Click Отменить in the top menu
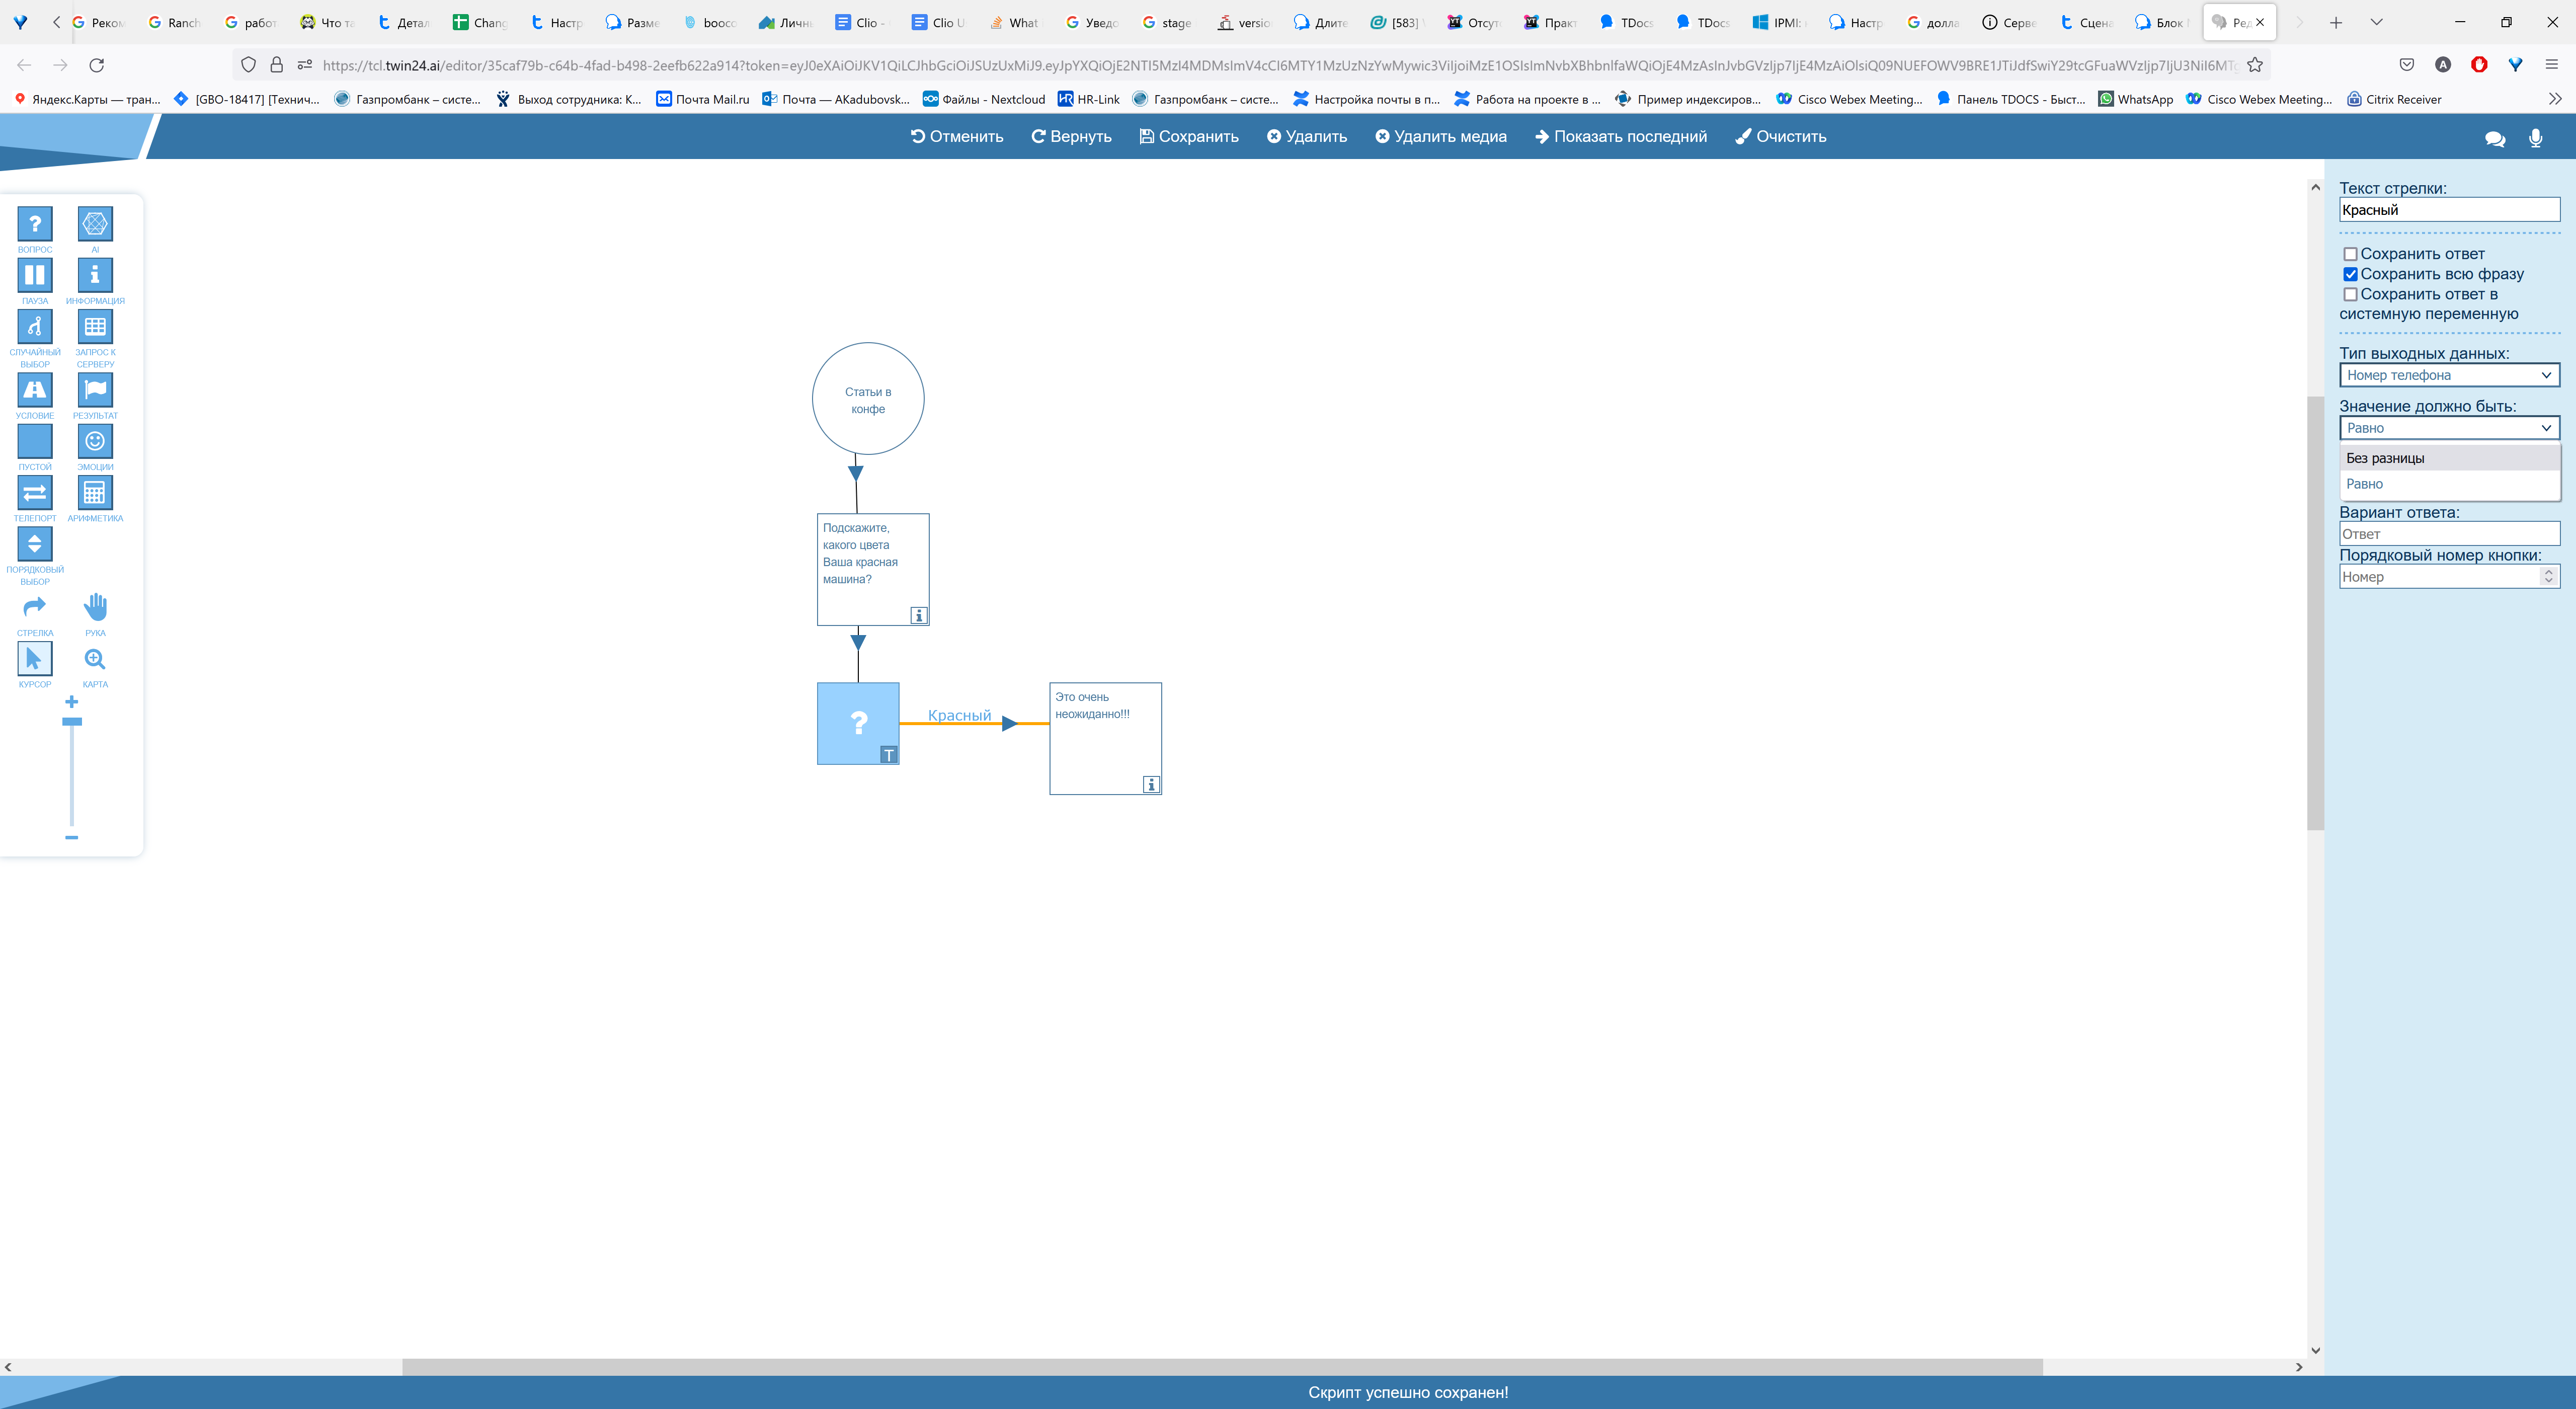The height and width of the screenshot is (1409, 2576). tap(956, 136)
